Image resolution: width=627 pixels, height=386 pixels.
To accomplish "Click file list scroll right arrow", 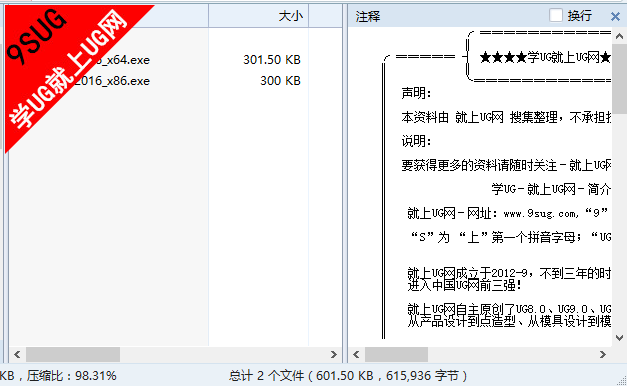I will (334, 354).
